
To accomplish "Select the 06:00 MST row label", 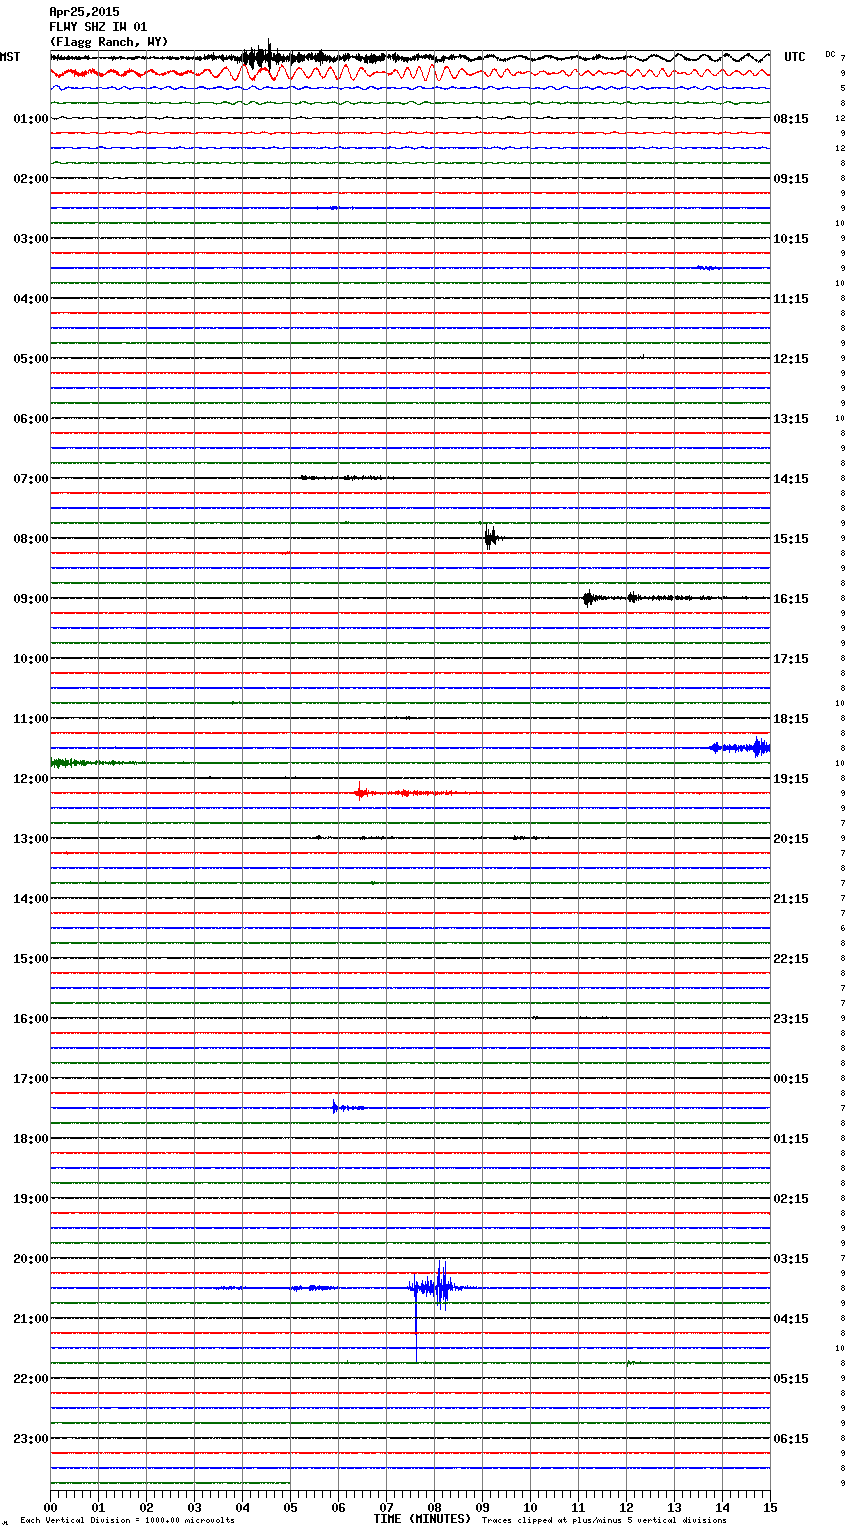I will coord(31,419).
